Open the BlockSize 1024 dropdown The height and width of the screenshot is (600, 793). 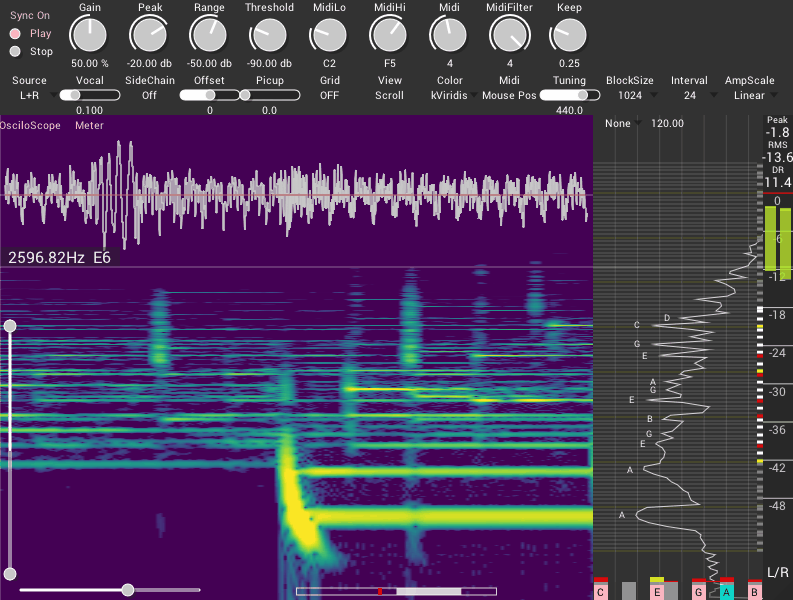click(635, 95)
